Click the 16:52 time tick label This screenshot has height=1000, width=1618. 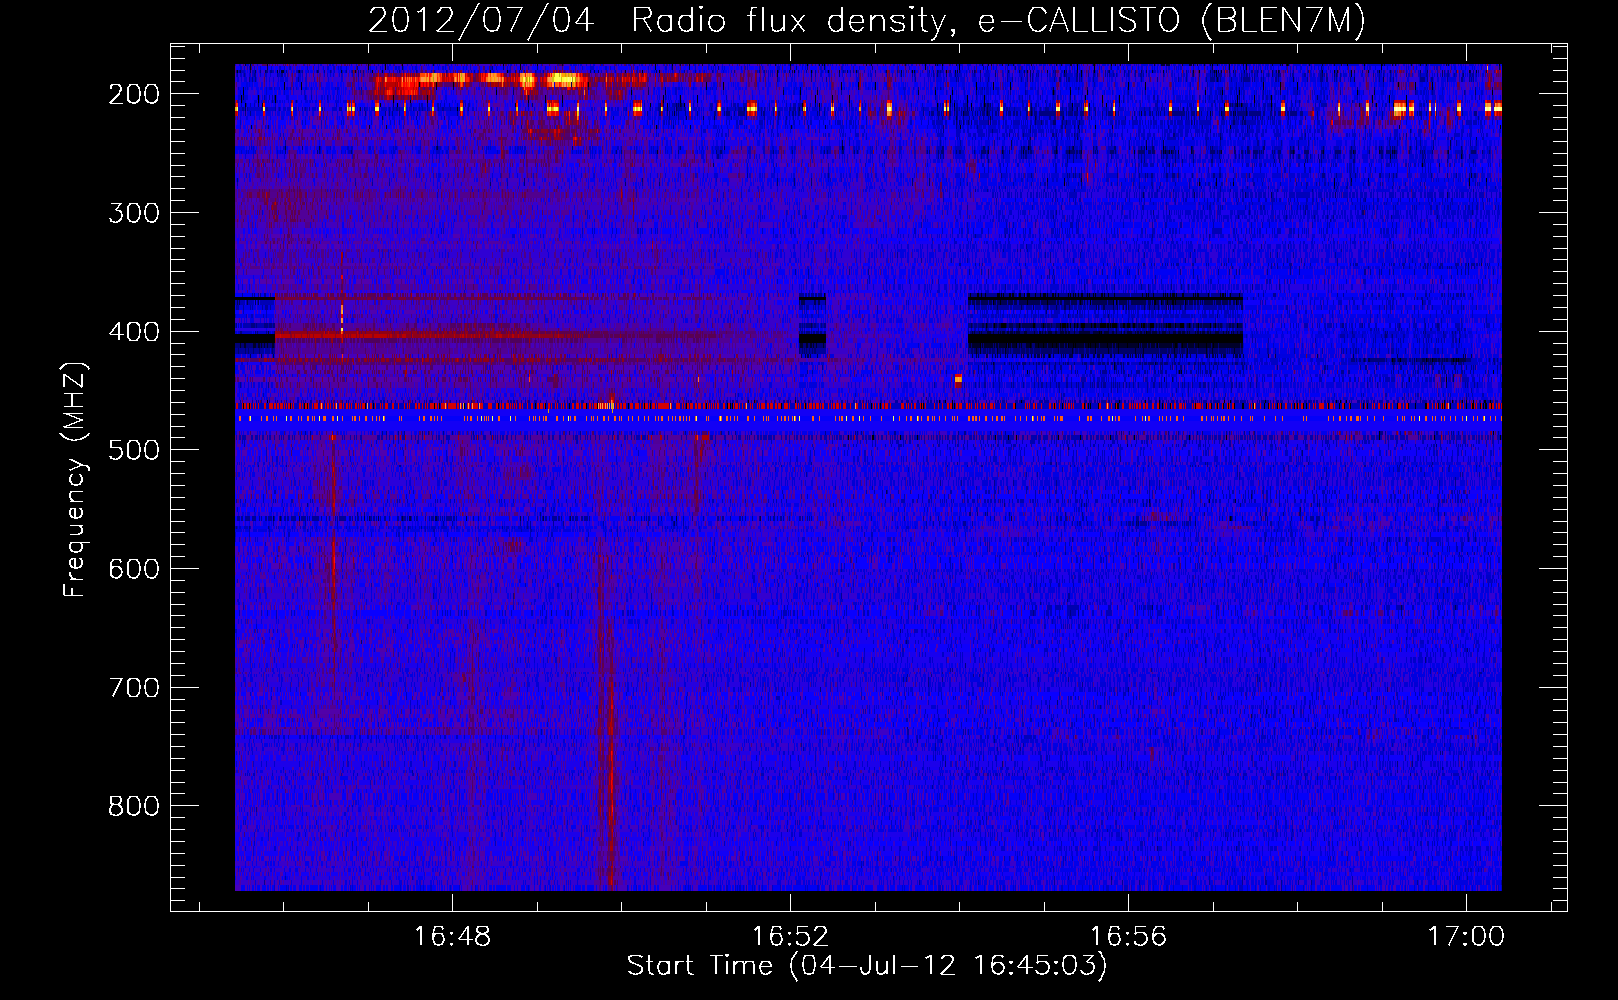tap(791, 937)
